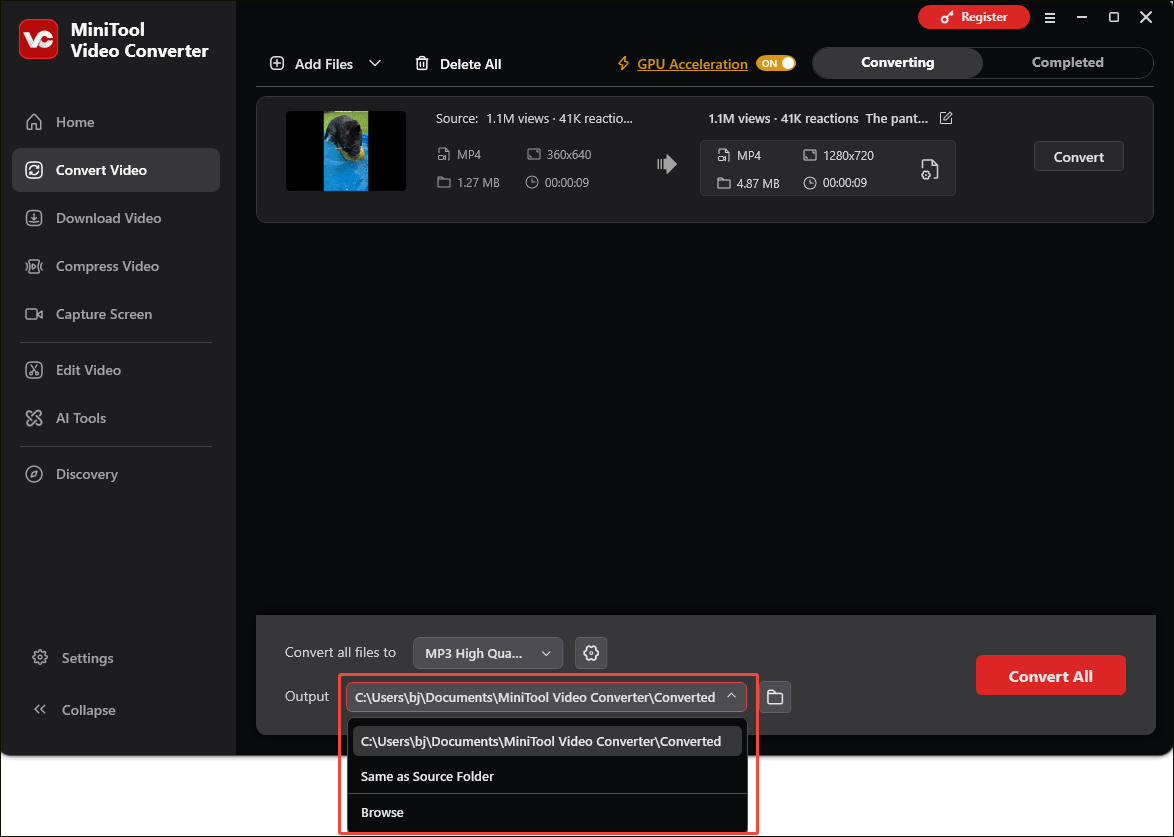Click the Add Files button
Image resolution: width=1174 pixels, height=837 pixels.
click(x=311, y=64)
